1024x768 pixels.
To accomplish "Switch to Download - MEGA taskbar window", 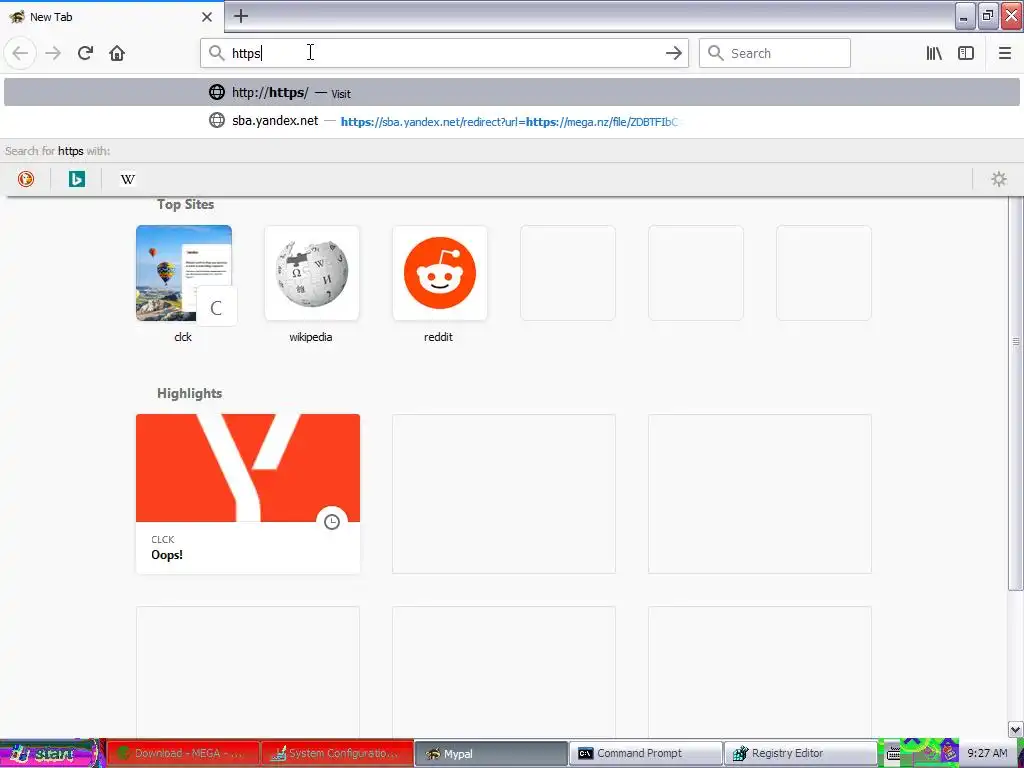I will (184, 754).
